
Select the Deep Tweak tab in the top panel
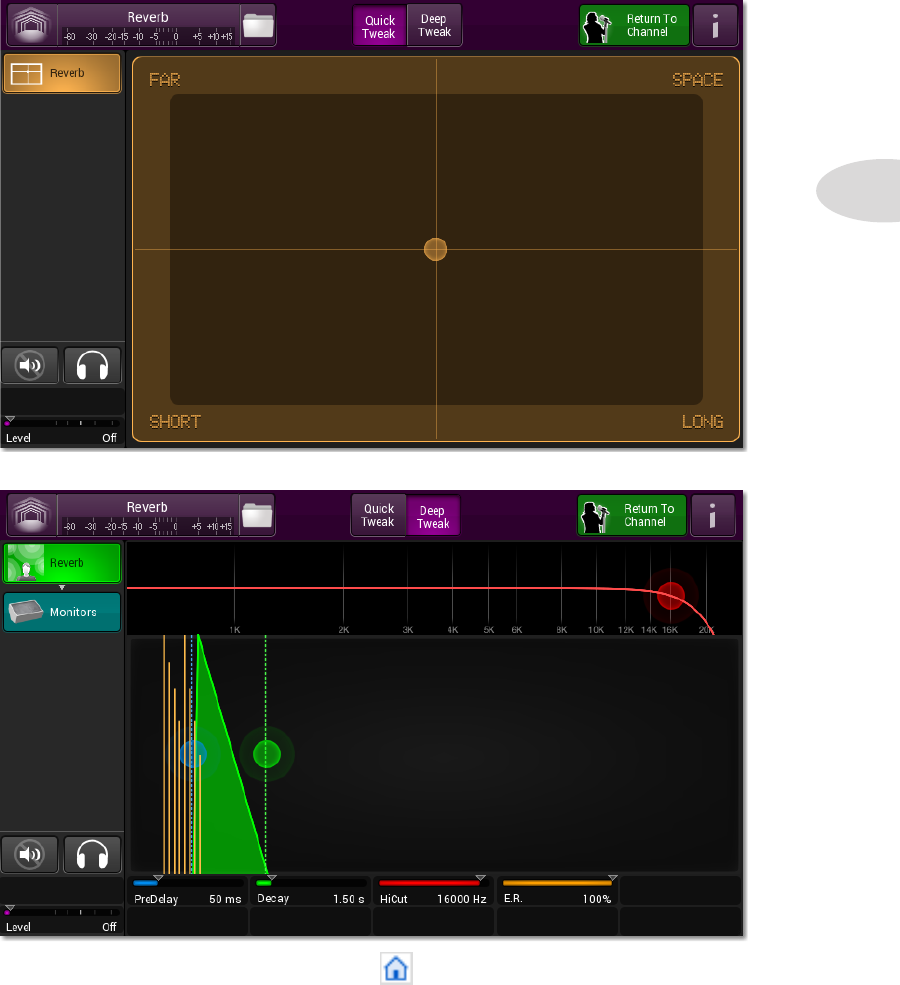point(435,26)
